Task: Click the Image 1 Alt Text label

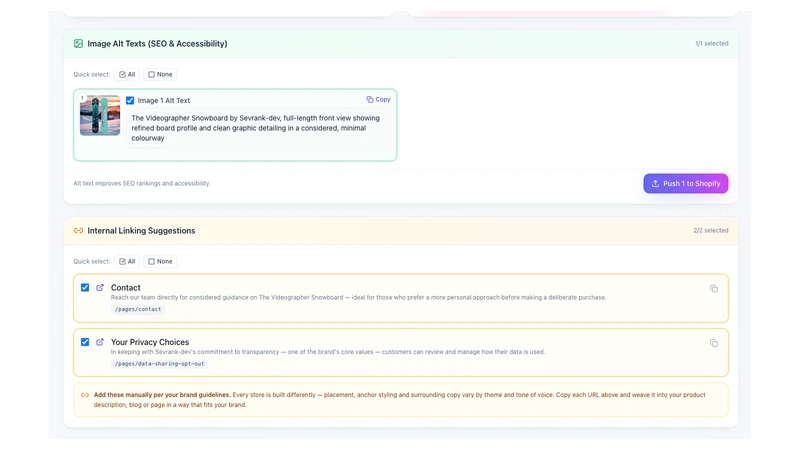Action: pos(164,101)
